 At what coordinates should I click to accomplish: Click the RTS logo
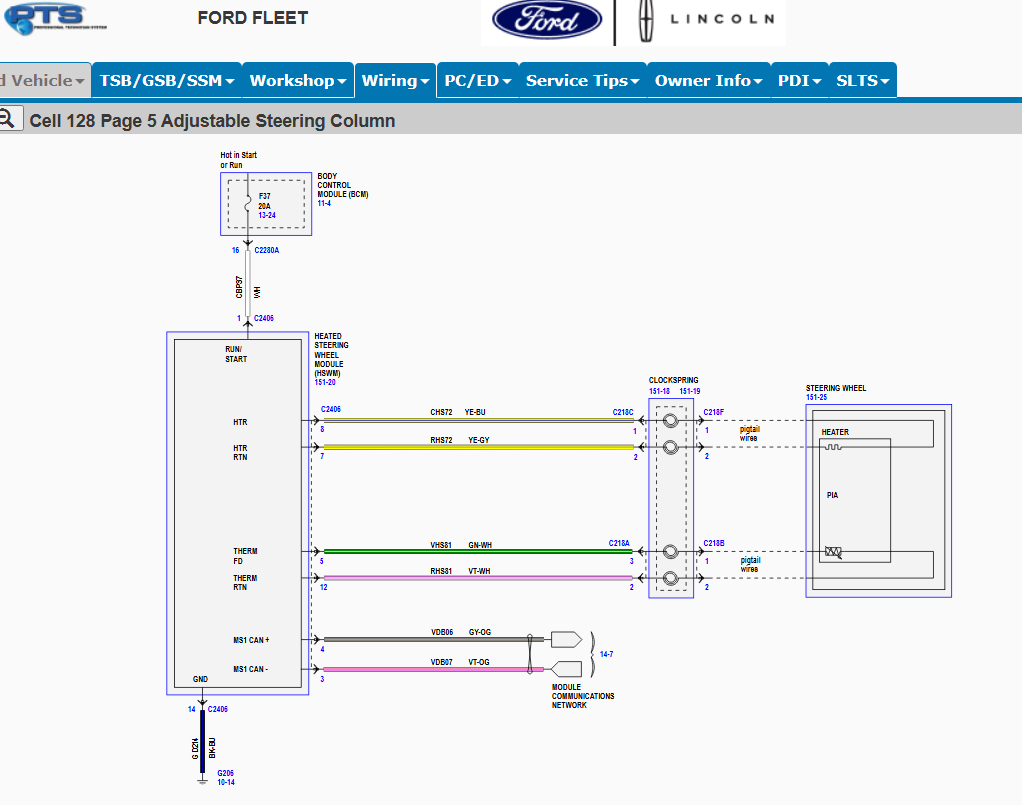point(46,17)
